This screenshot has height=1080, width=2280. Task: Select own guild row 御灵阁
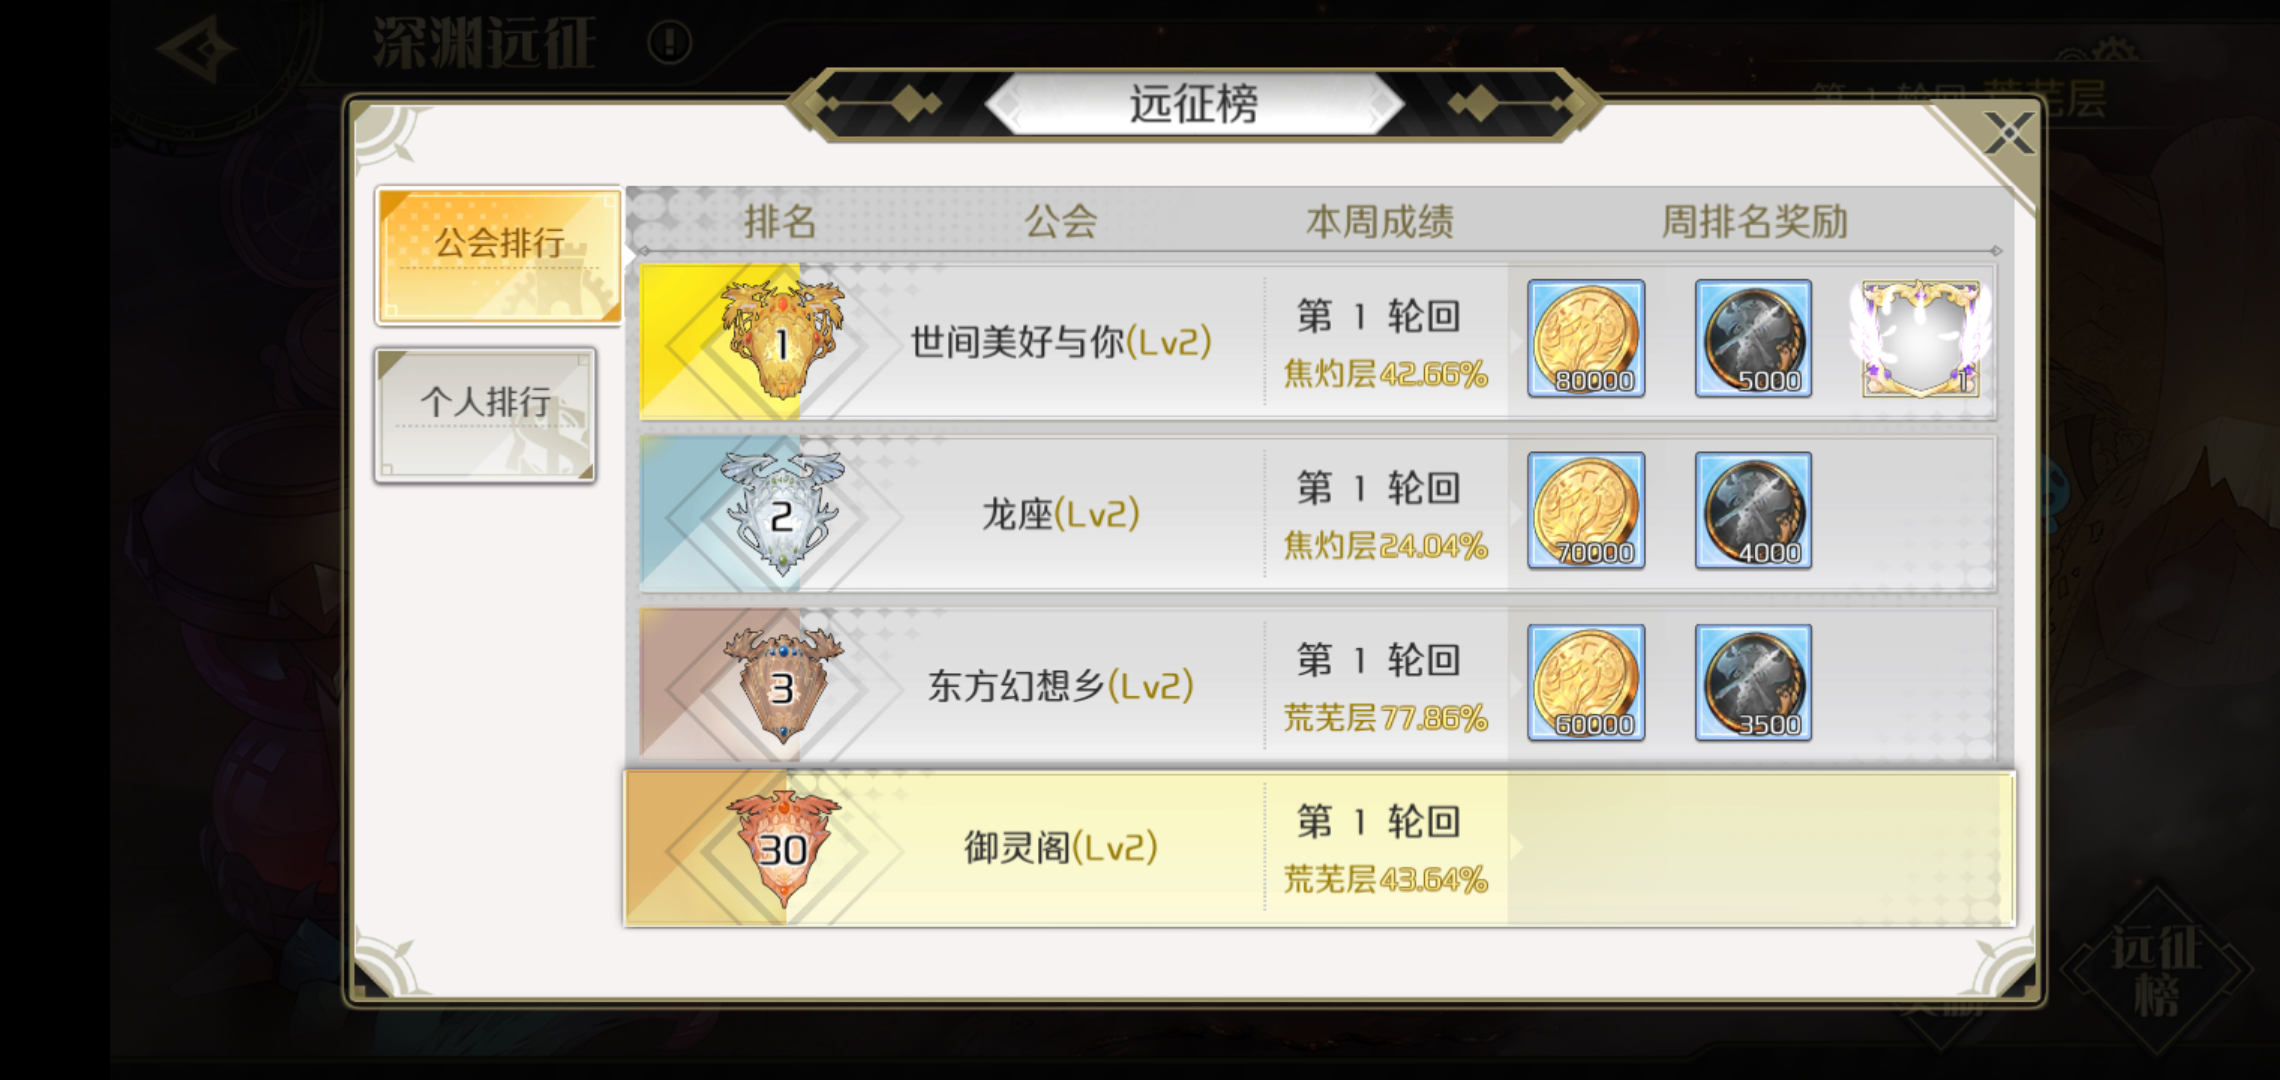[x=1319, y=848]
